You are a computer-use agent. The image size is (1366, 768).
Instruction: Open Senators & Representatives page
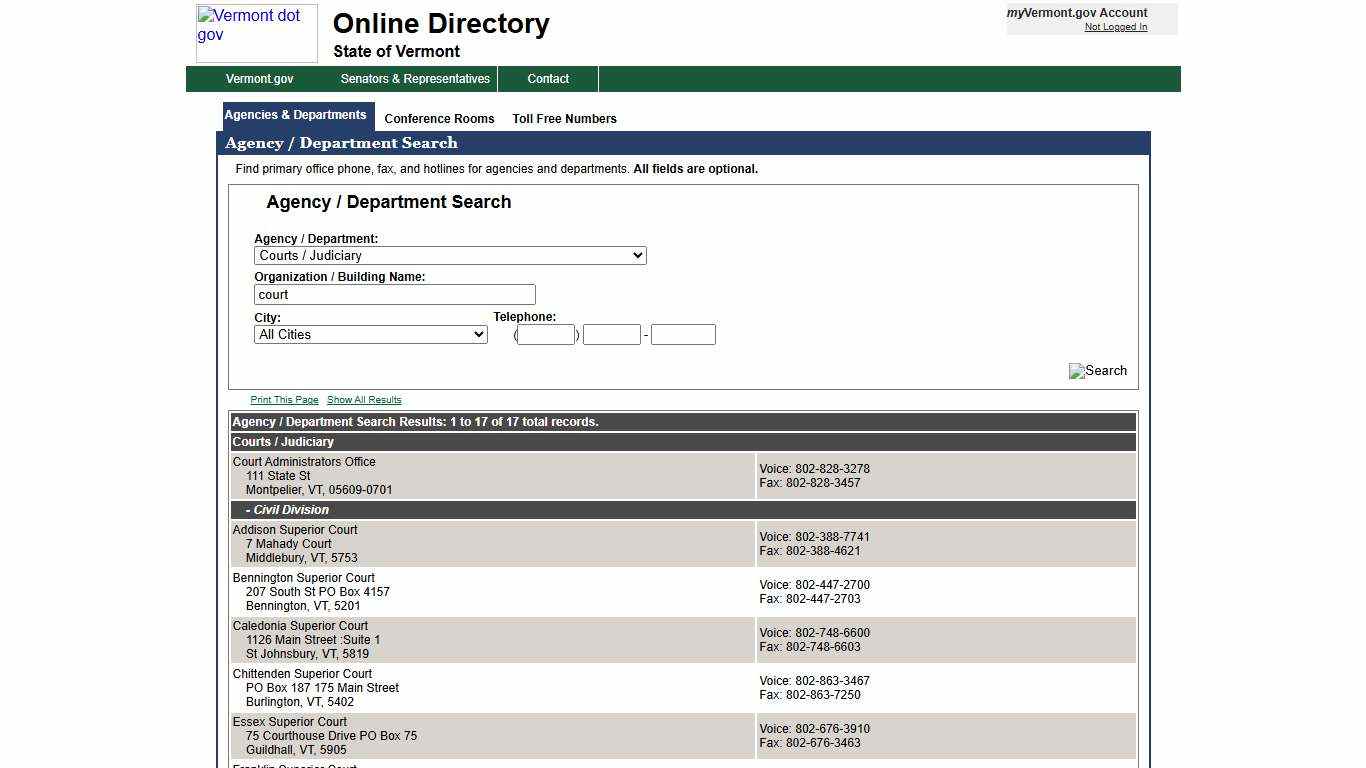[x=414, y=78]
